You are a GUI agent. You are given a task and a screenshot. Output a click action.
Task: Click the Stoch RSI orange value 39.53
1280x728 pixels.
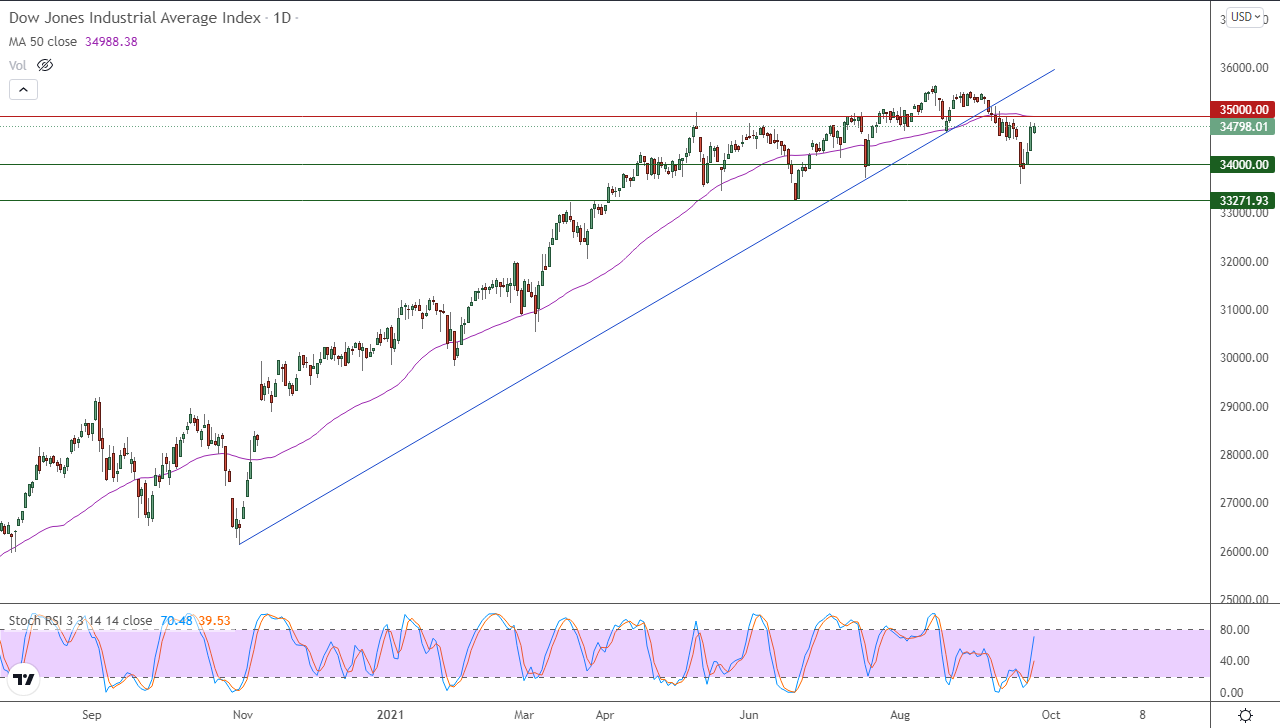pyautogui.click(x=213, y=620)
